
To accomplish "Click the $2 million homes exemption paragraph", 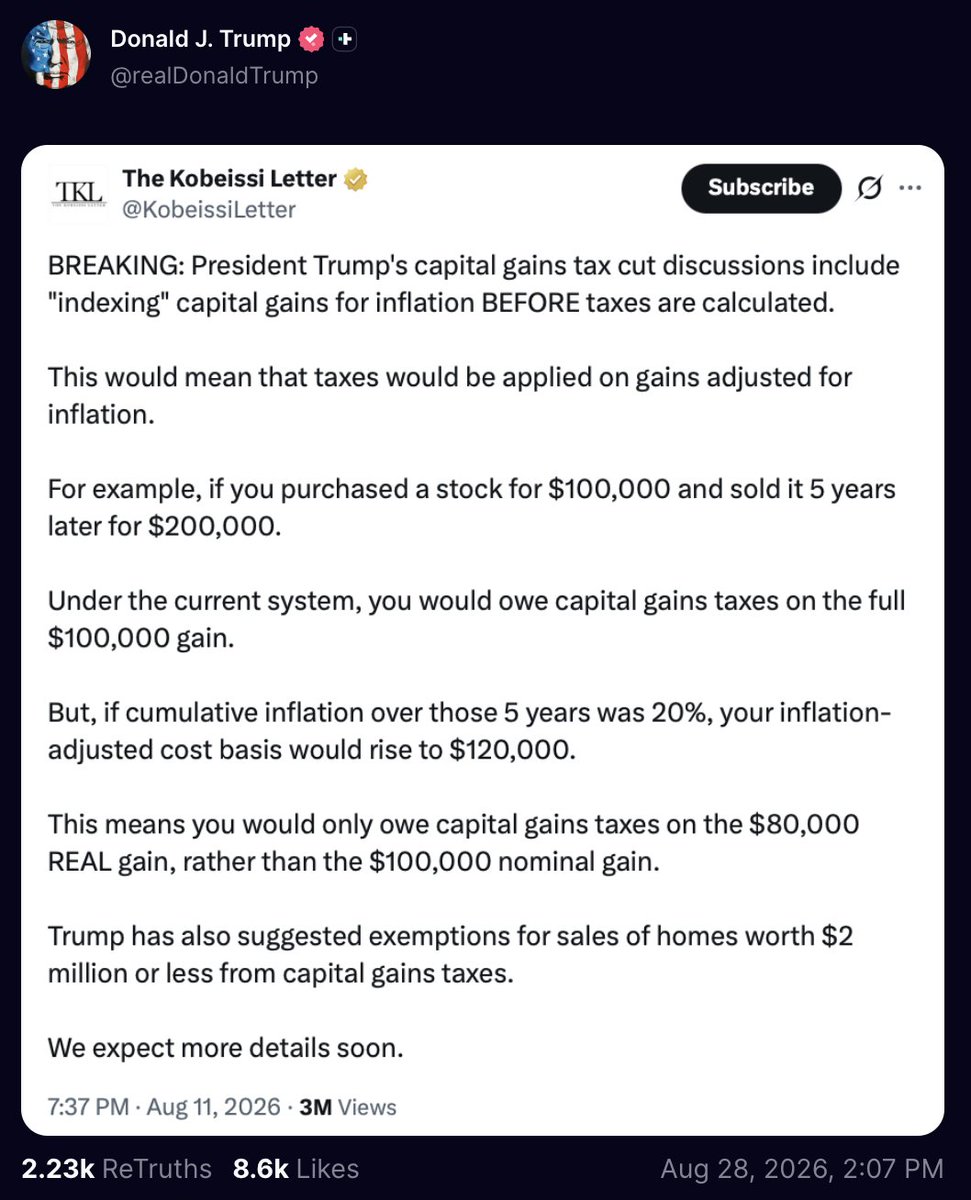I will tap(450, 954).
